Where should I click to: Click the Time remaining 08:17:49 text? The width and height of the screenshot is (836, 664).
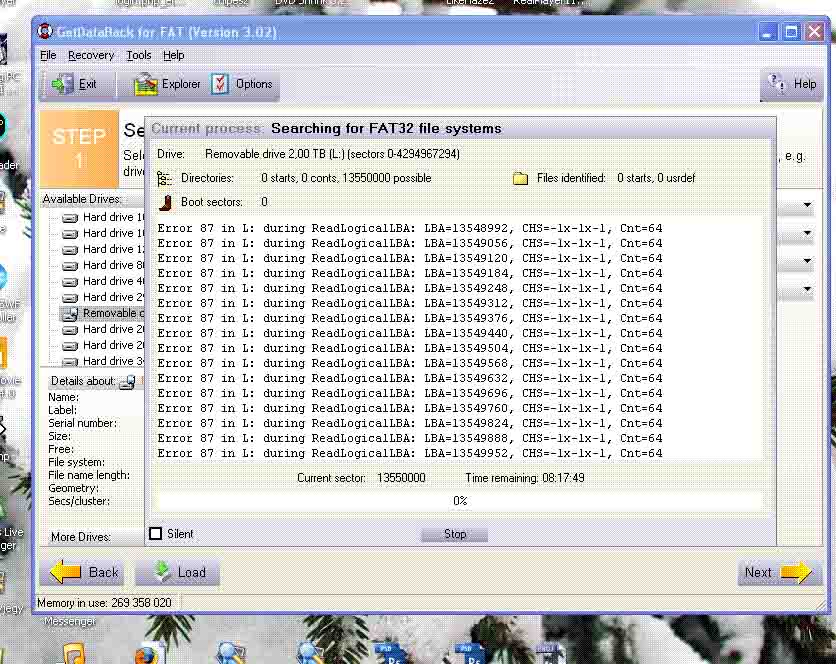click(525, 478)
